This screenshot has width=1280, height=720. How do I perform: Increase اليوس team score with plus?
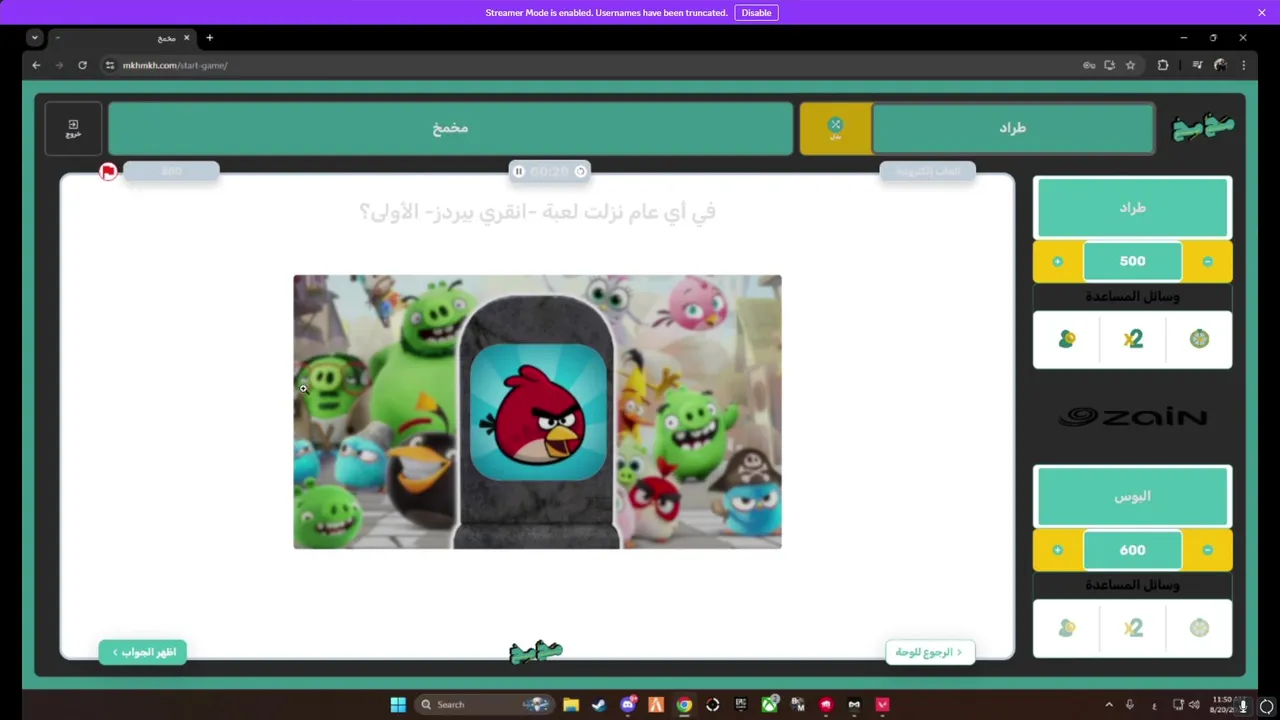[1057, 550]
